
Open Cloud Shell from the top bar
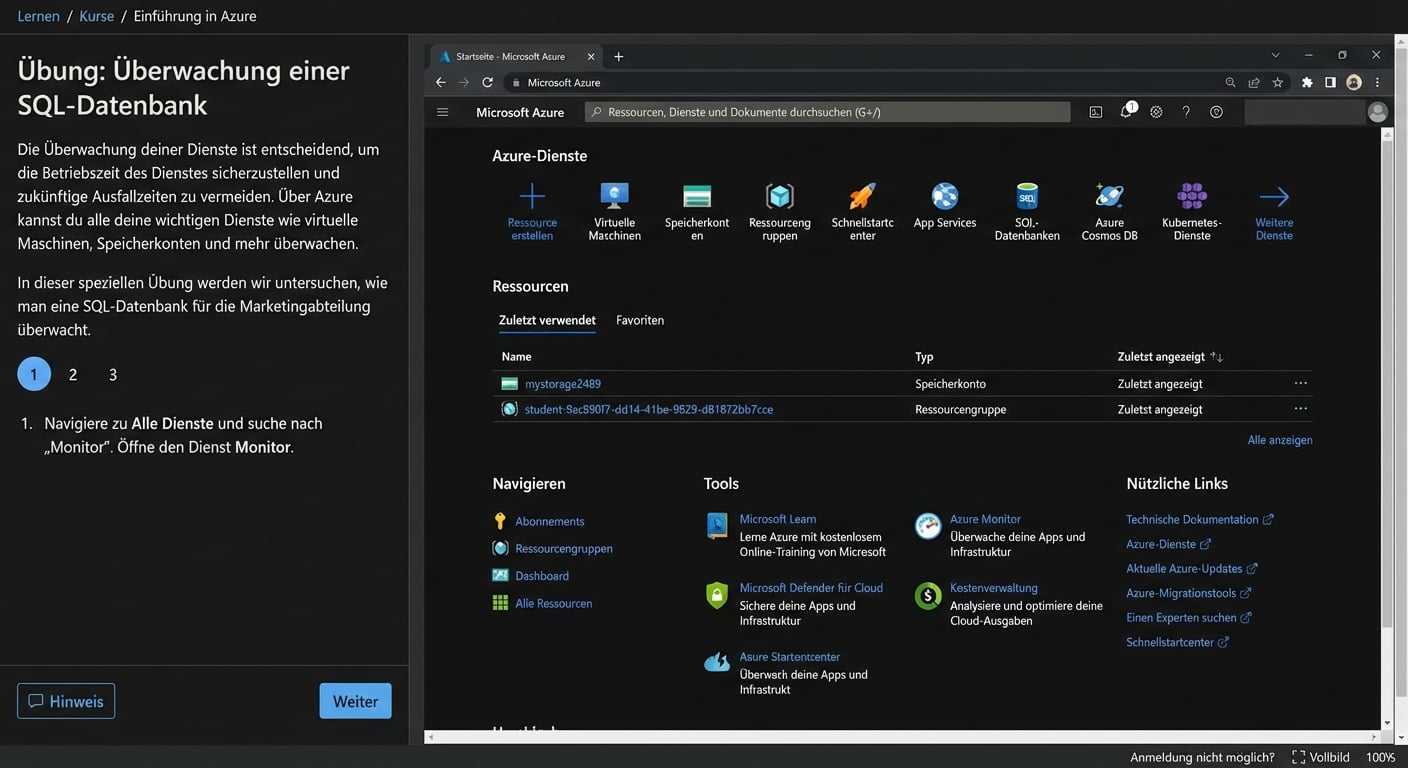(x=1095, y=111)
